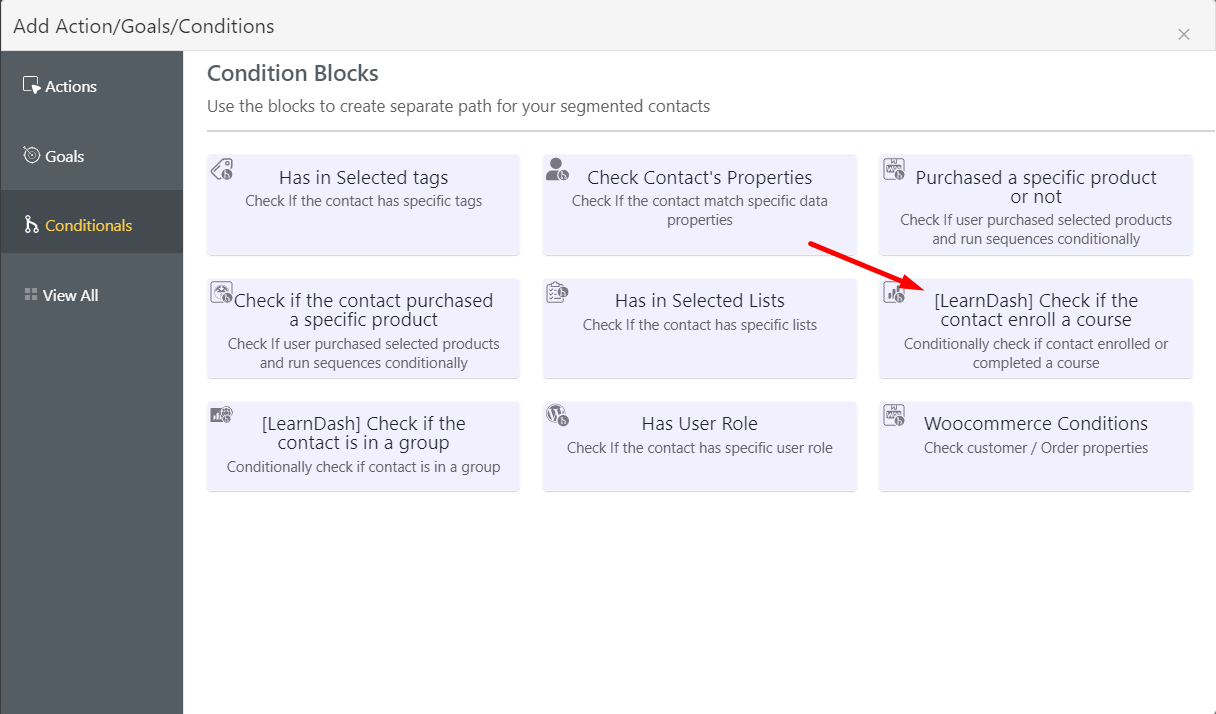
Task: Choose the Has in Selected Lists title
Action: tap(699, 301)
